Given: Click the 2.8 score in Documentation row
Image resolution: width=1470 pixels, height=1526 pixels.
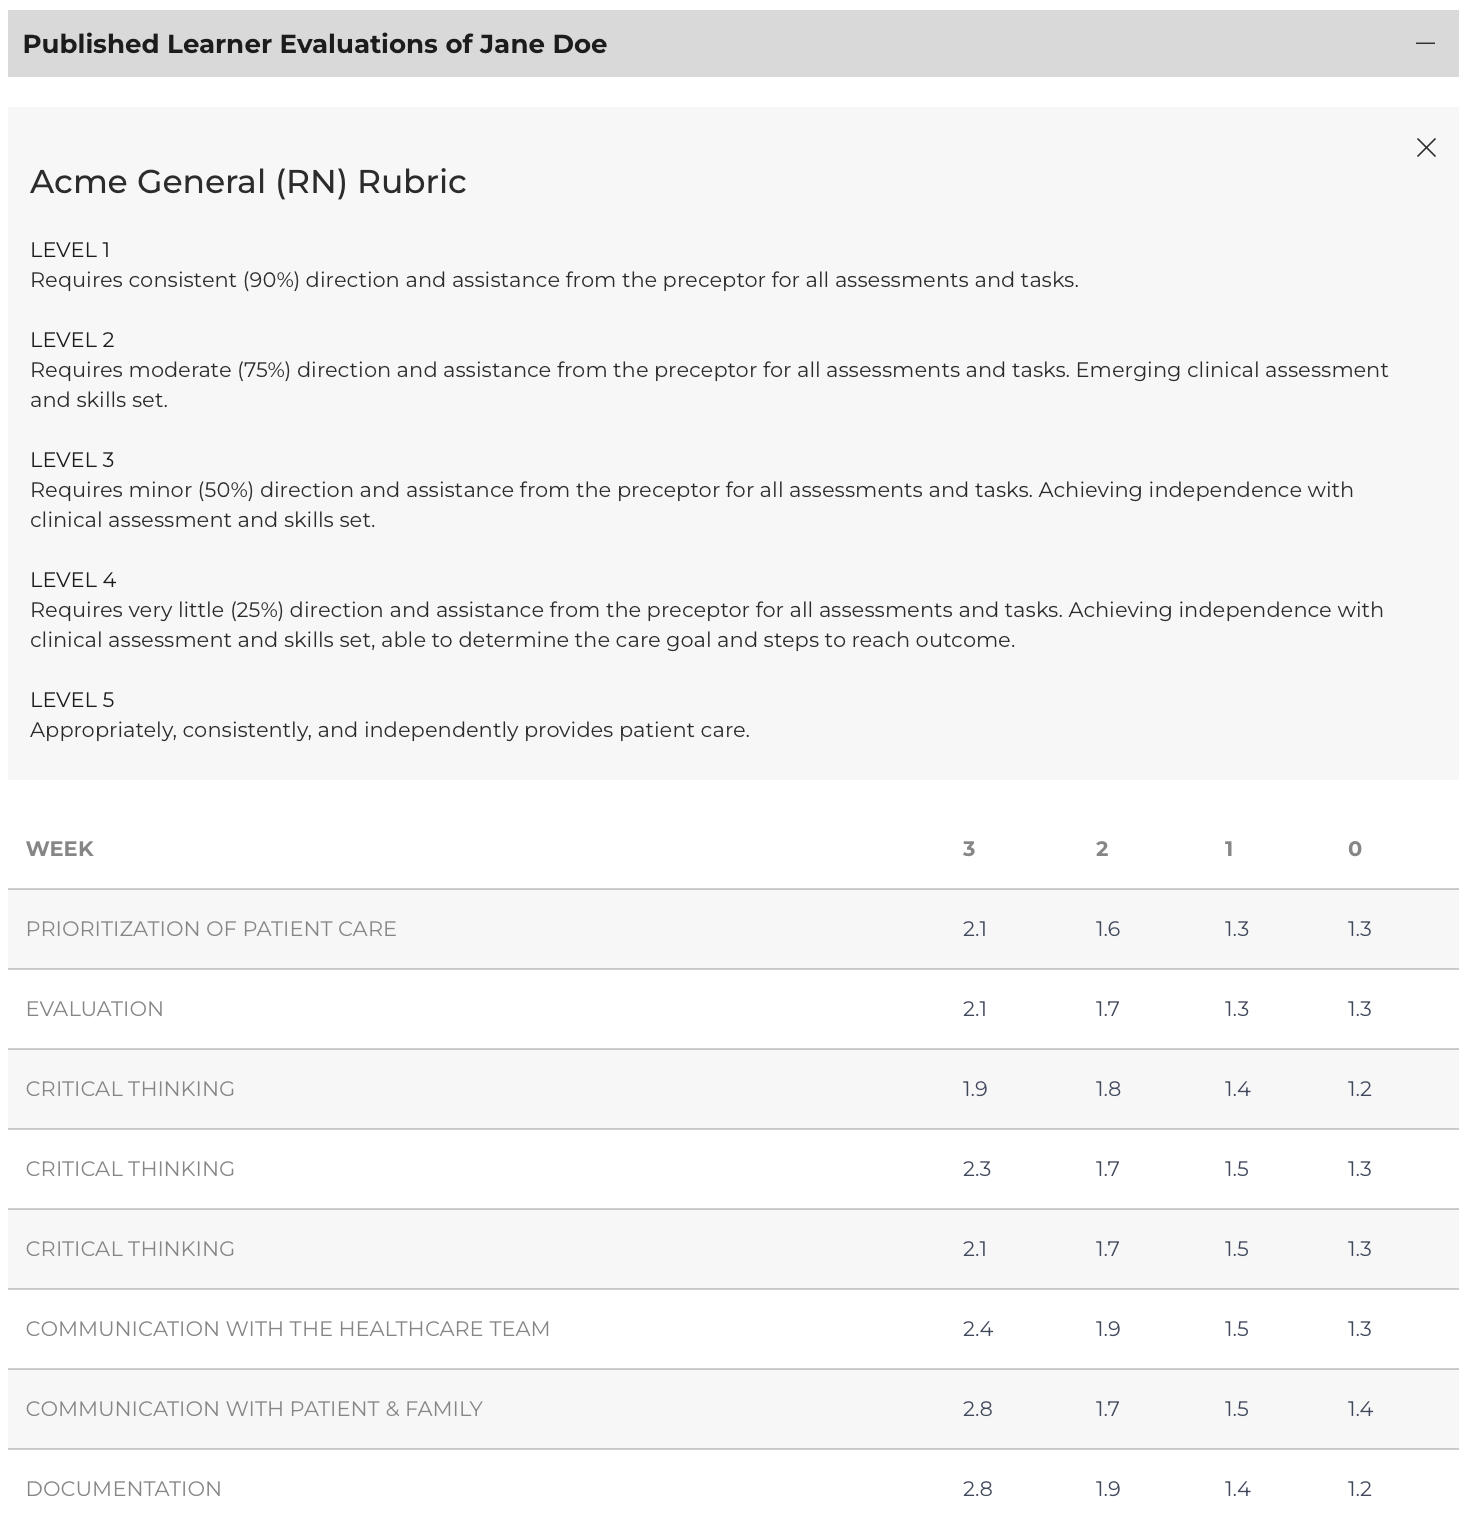Looking at the screenshot, I should (977, 1489).
